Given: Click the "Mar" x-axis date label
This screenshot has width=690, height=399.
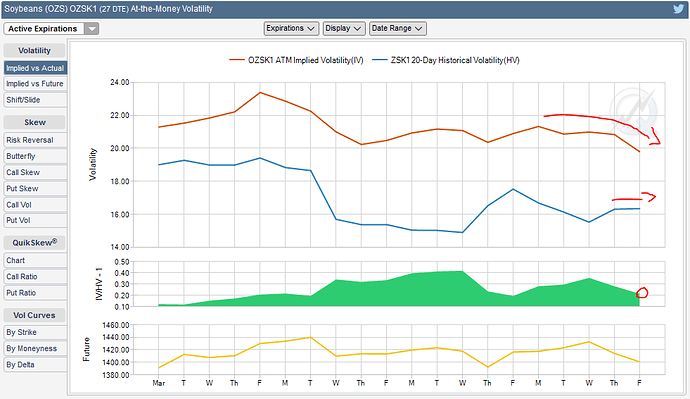Looking at the screenshot, I should 158,383.
